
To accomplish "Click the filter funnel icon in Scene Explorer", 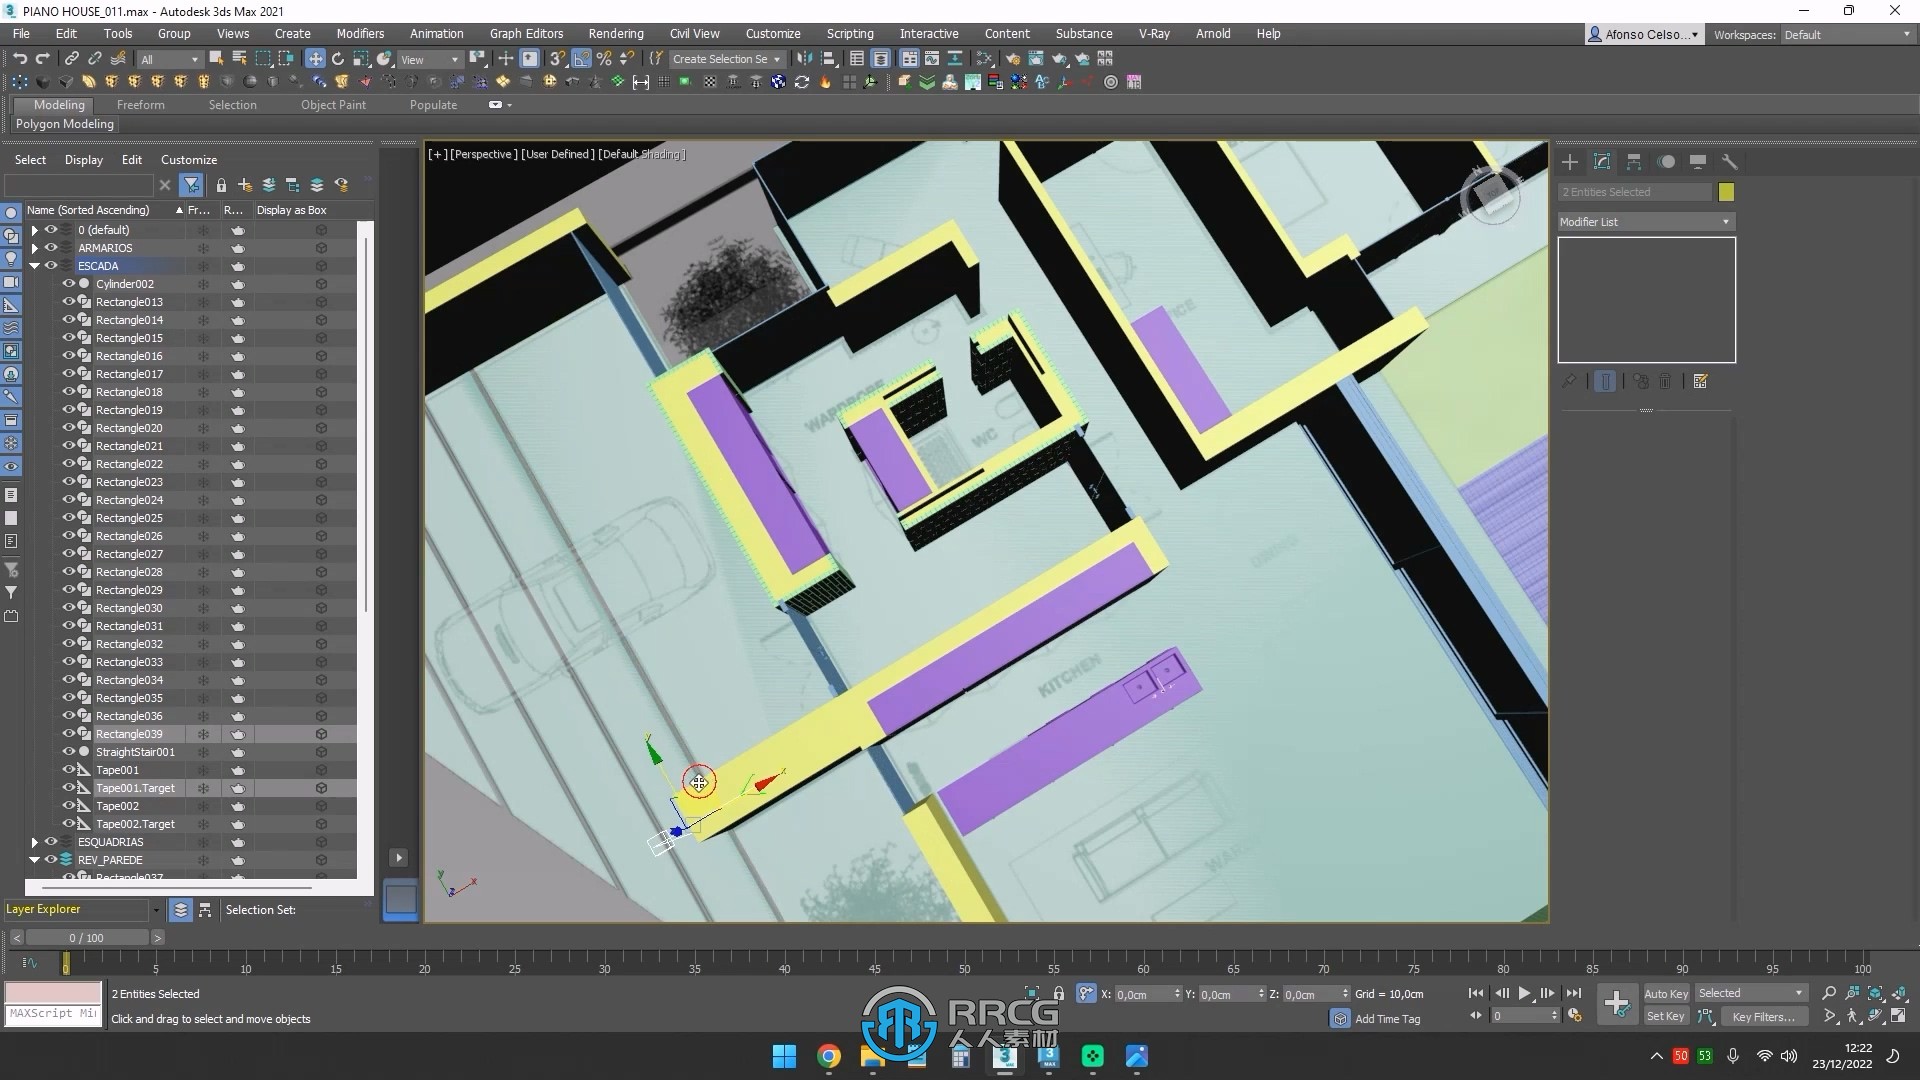I will coord(191,185).
